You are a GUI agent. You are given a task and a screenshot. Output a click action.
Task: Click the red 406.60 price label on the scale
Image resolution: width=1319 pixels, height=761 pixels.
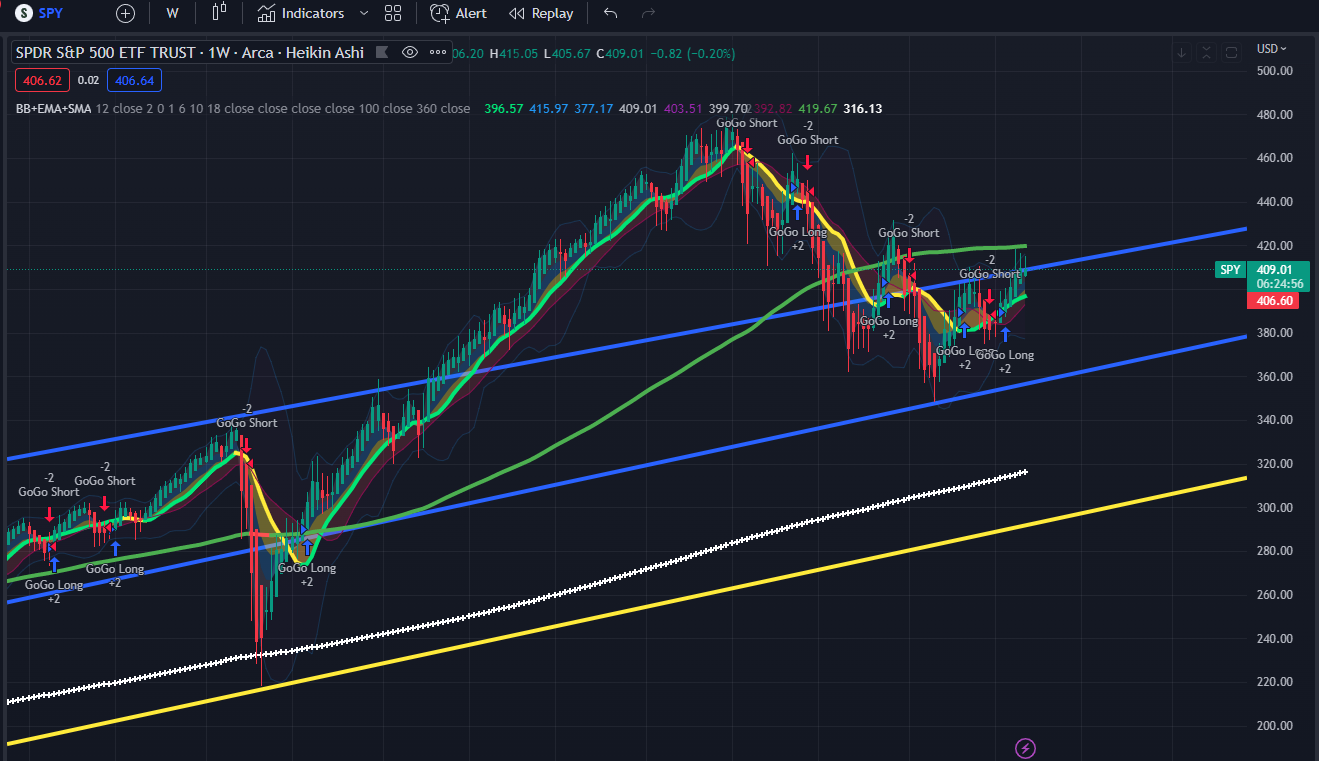click(x=1273, y=301)
